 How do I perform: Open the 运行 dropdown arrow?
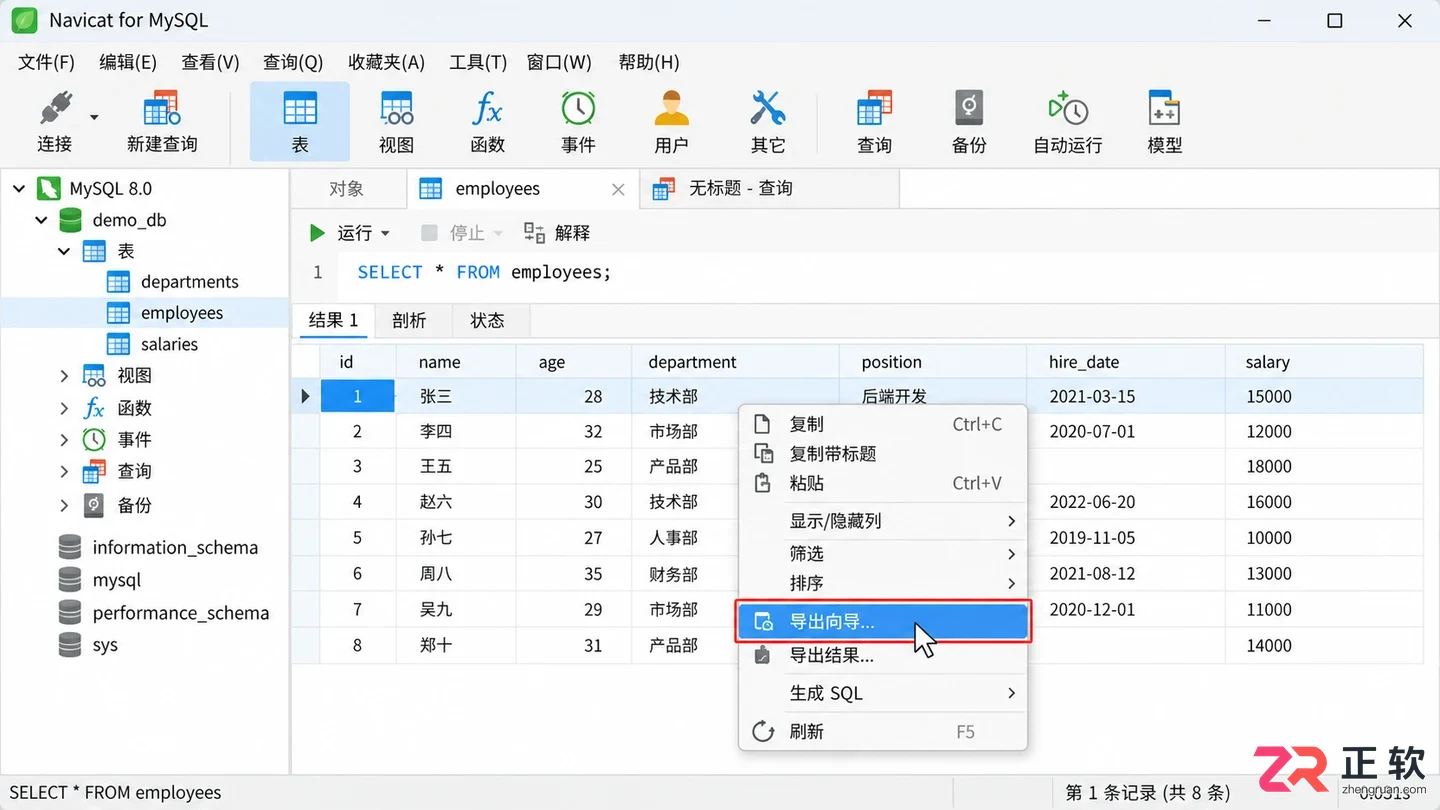point(385,234)
